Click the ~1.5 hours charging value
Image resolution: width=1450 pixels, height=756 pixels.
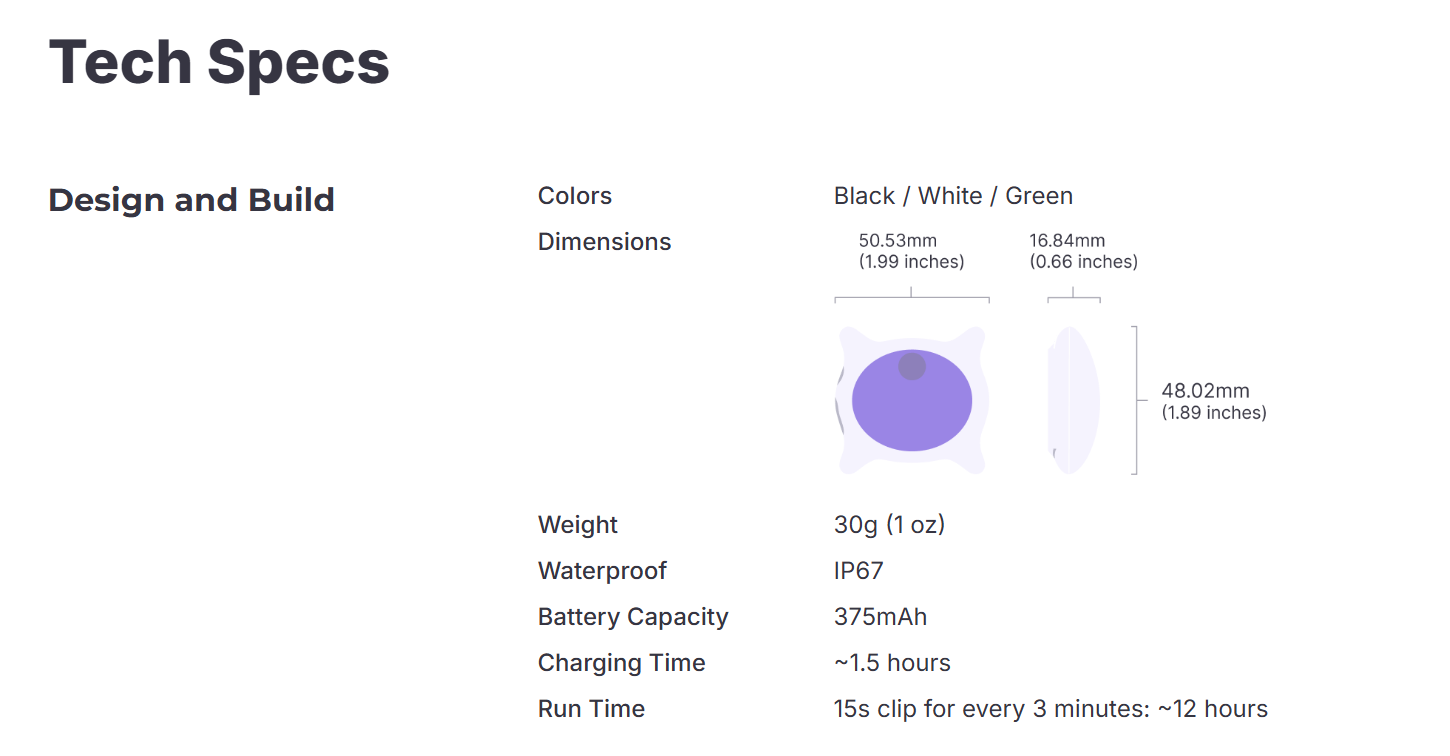892,663
